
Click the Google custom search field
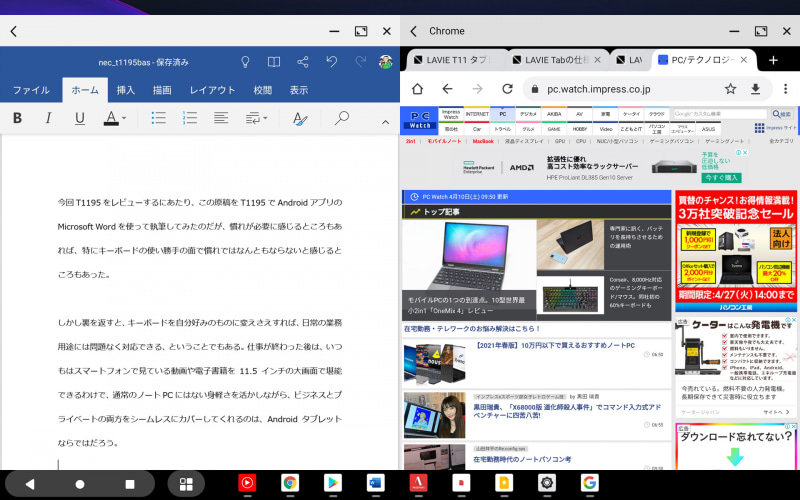pyautogui.click(x=720, y=114)
